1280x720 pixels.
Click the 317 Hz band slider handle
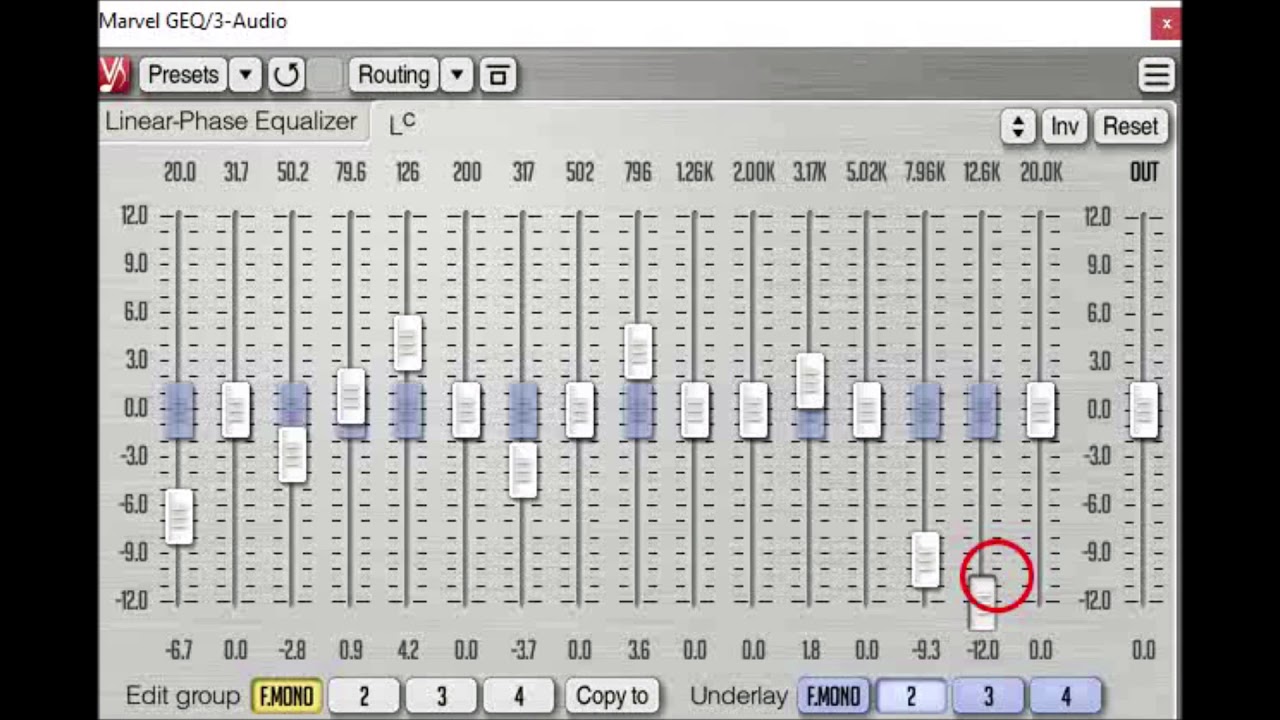click(523, 470)
